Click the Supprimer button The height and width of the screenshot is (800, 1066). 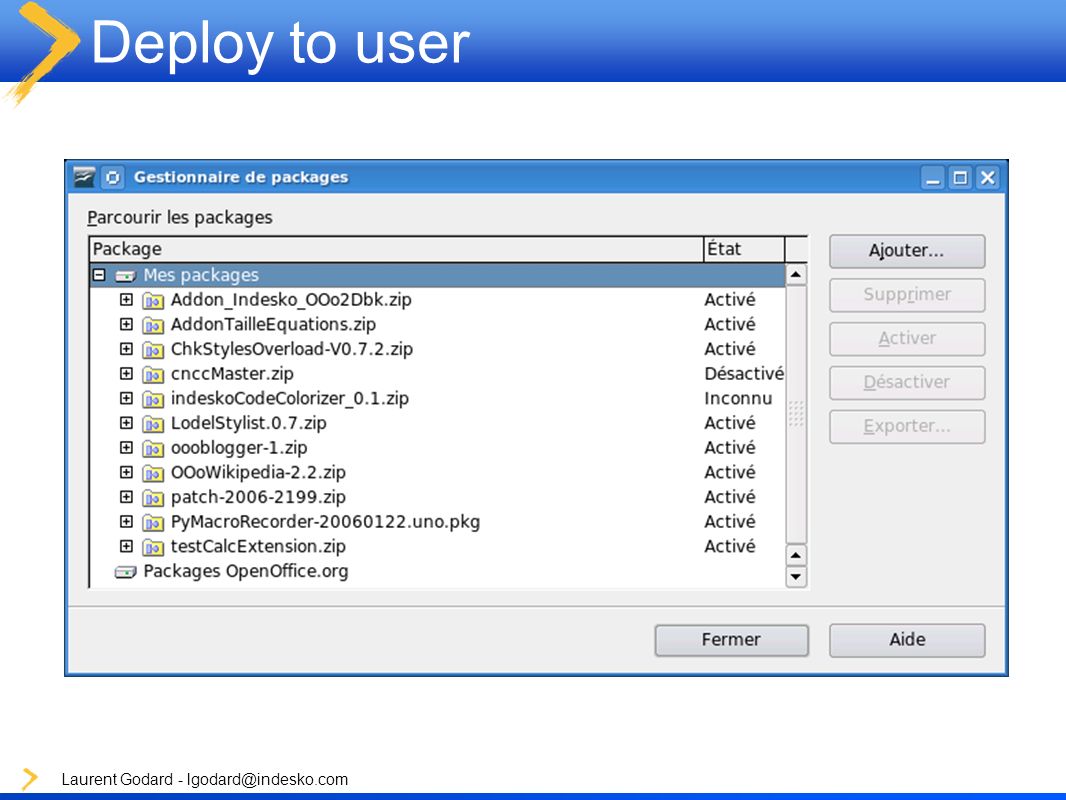(x=907, y=295)
